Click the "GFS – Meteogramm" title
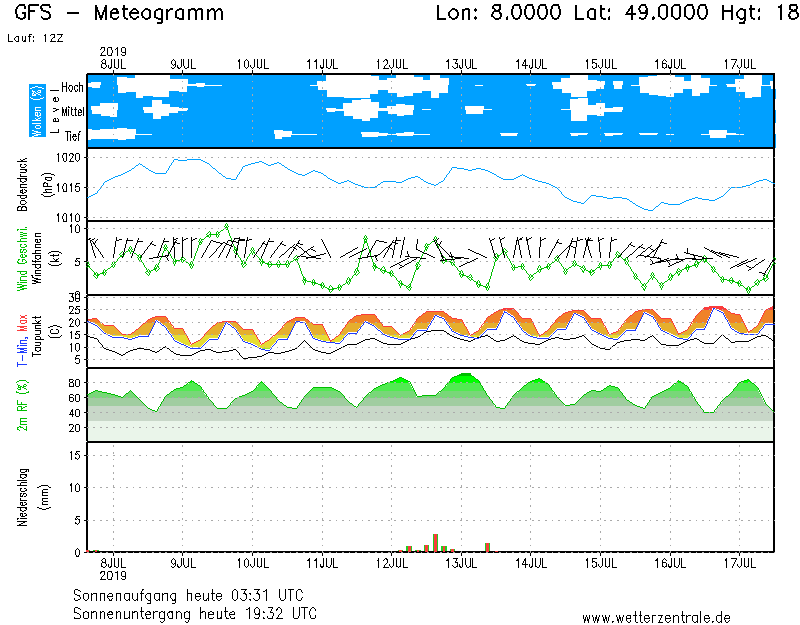800x625 pixels. (x=119, y=13)
